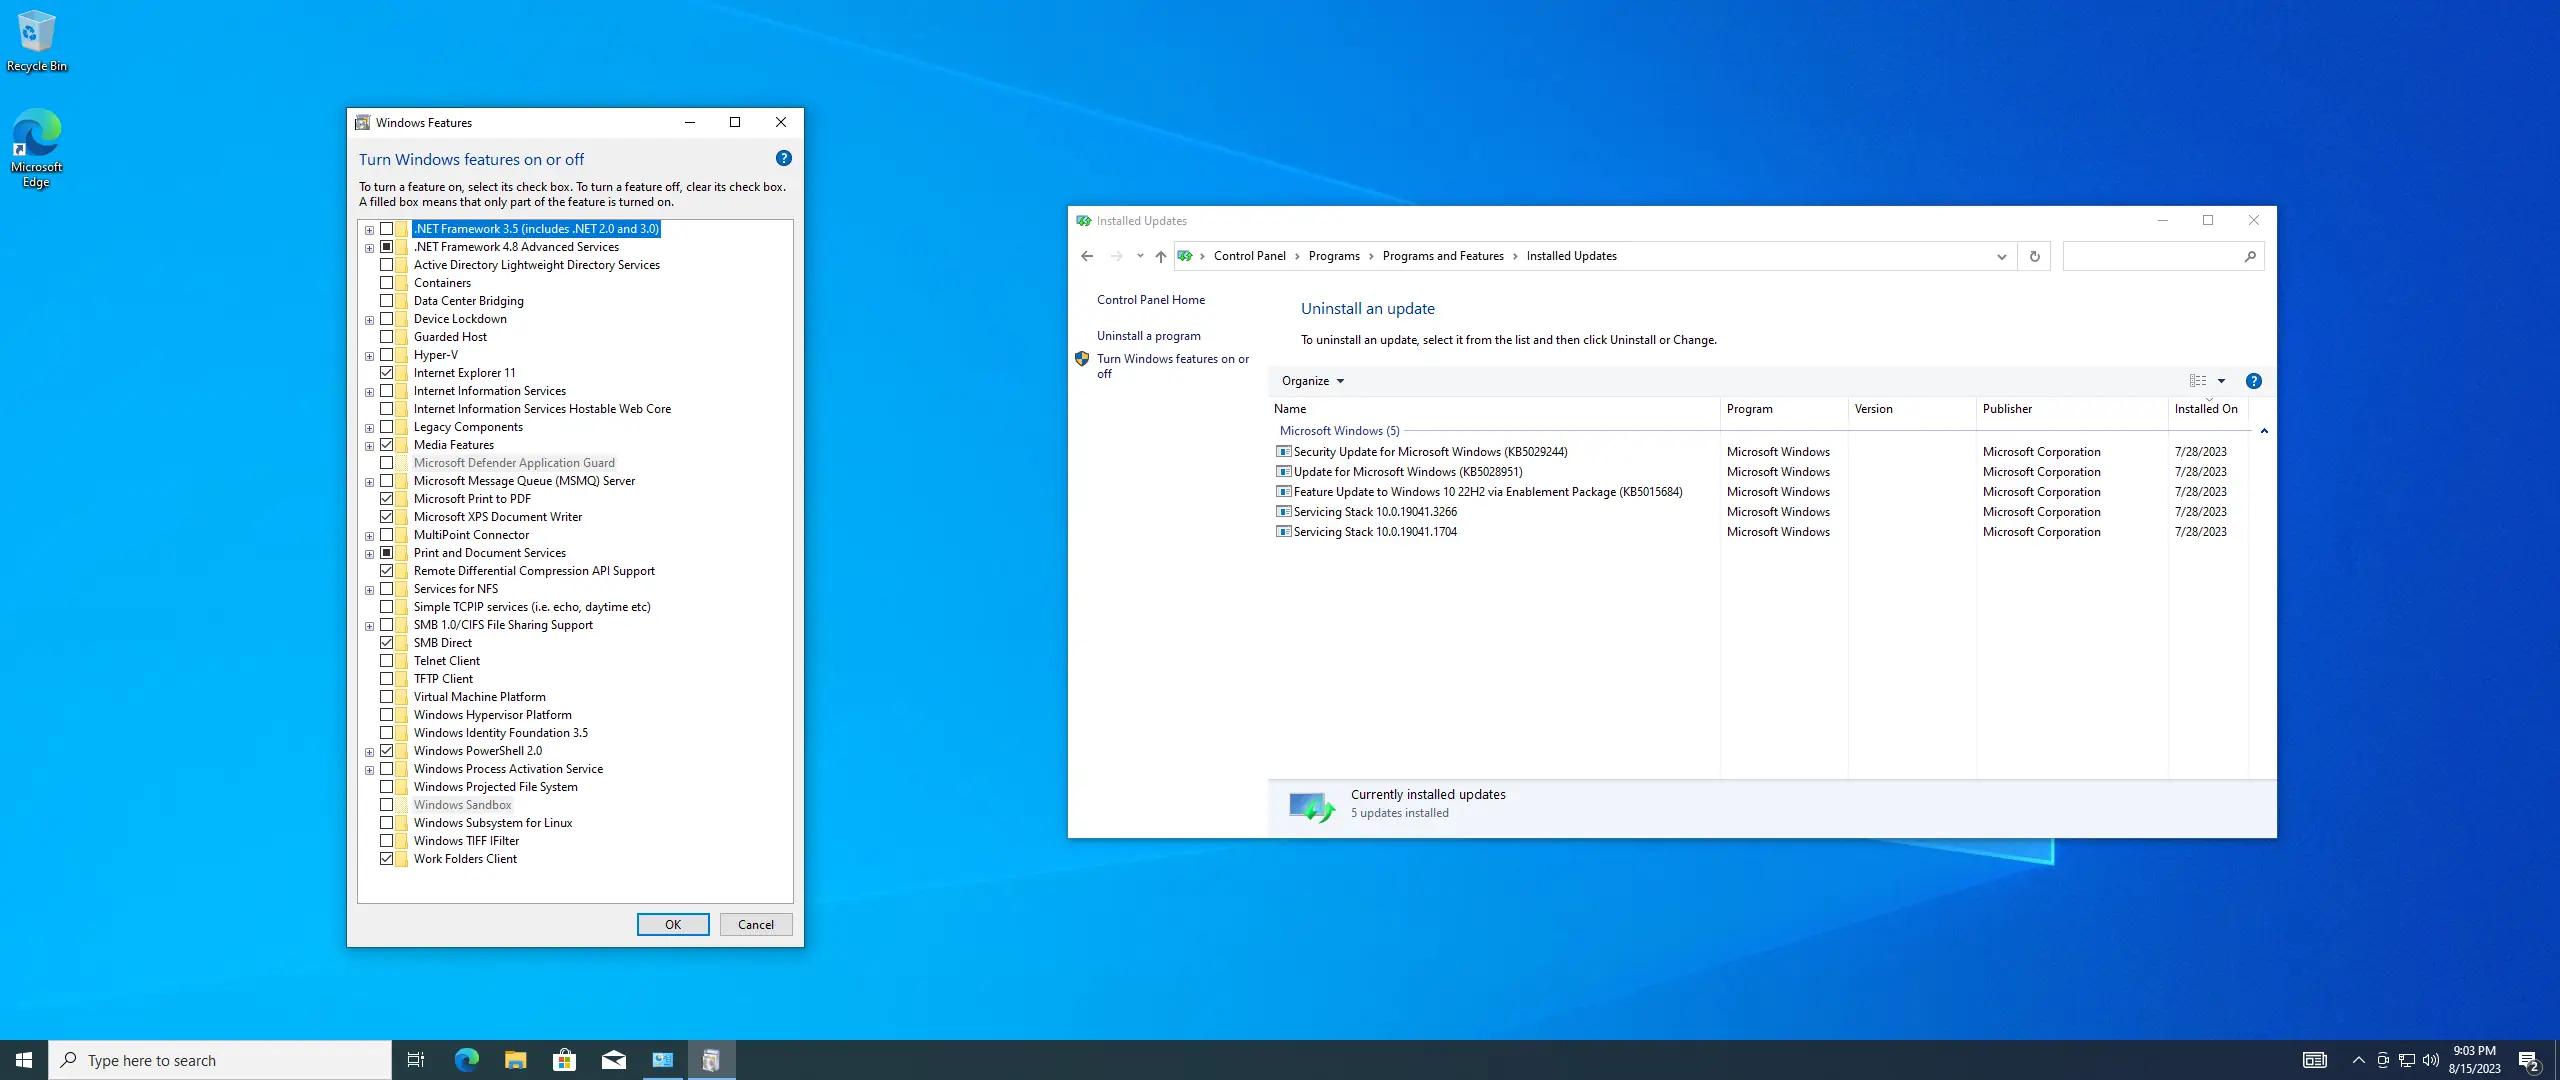Click the help icon in Windows Features

click(x=783, y=158)
